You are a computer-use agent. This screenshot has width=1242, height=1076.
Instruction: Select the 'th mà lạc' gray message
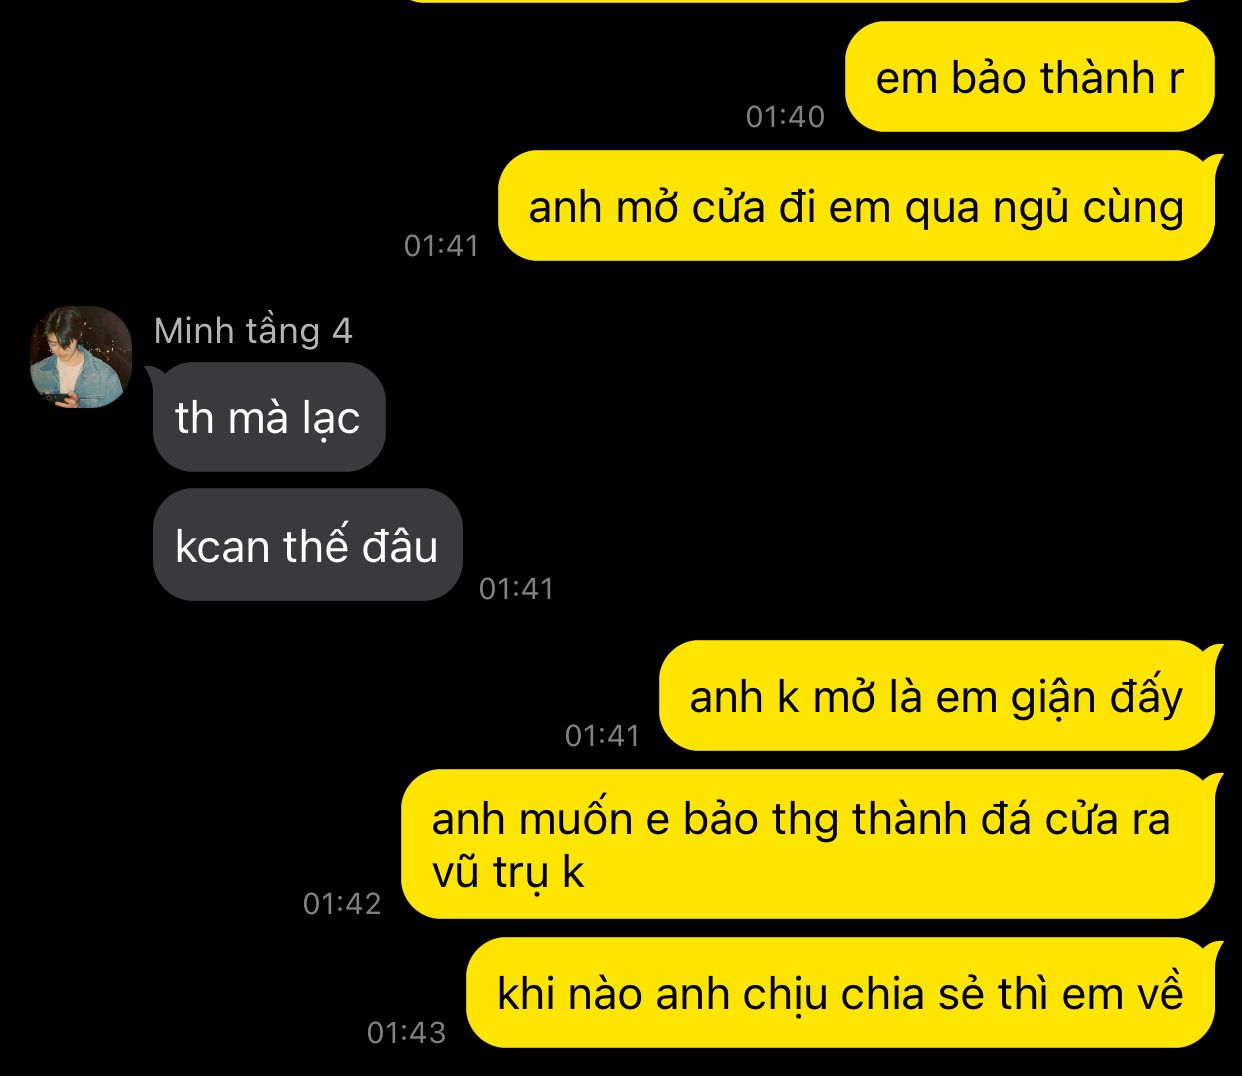(267, 417)
